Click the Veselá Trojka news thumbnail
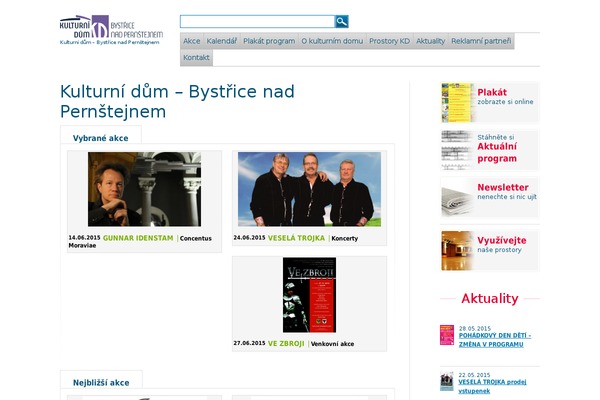600x400 pixels. pyautogui.click(x=447, y=381)
